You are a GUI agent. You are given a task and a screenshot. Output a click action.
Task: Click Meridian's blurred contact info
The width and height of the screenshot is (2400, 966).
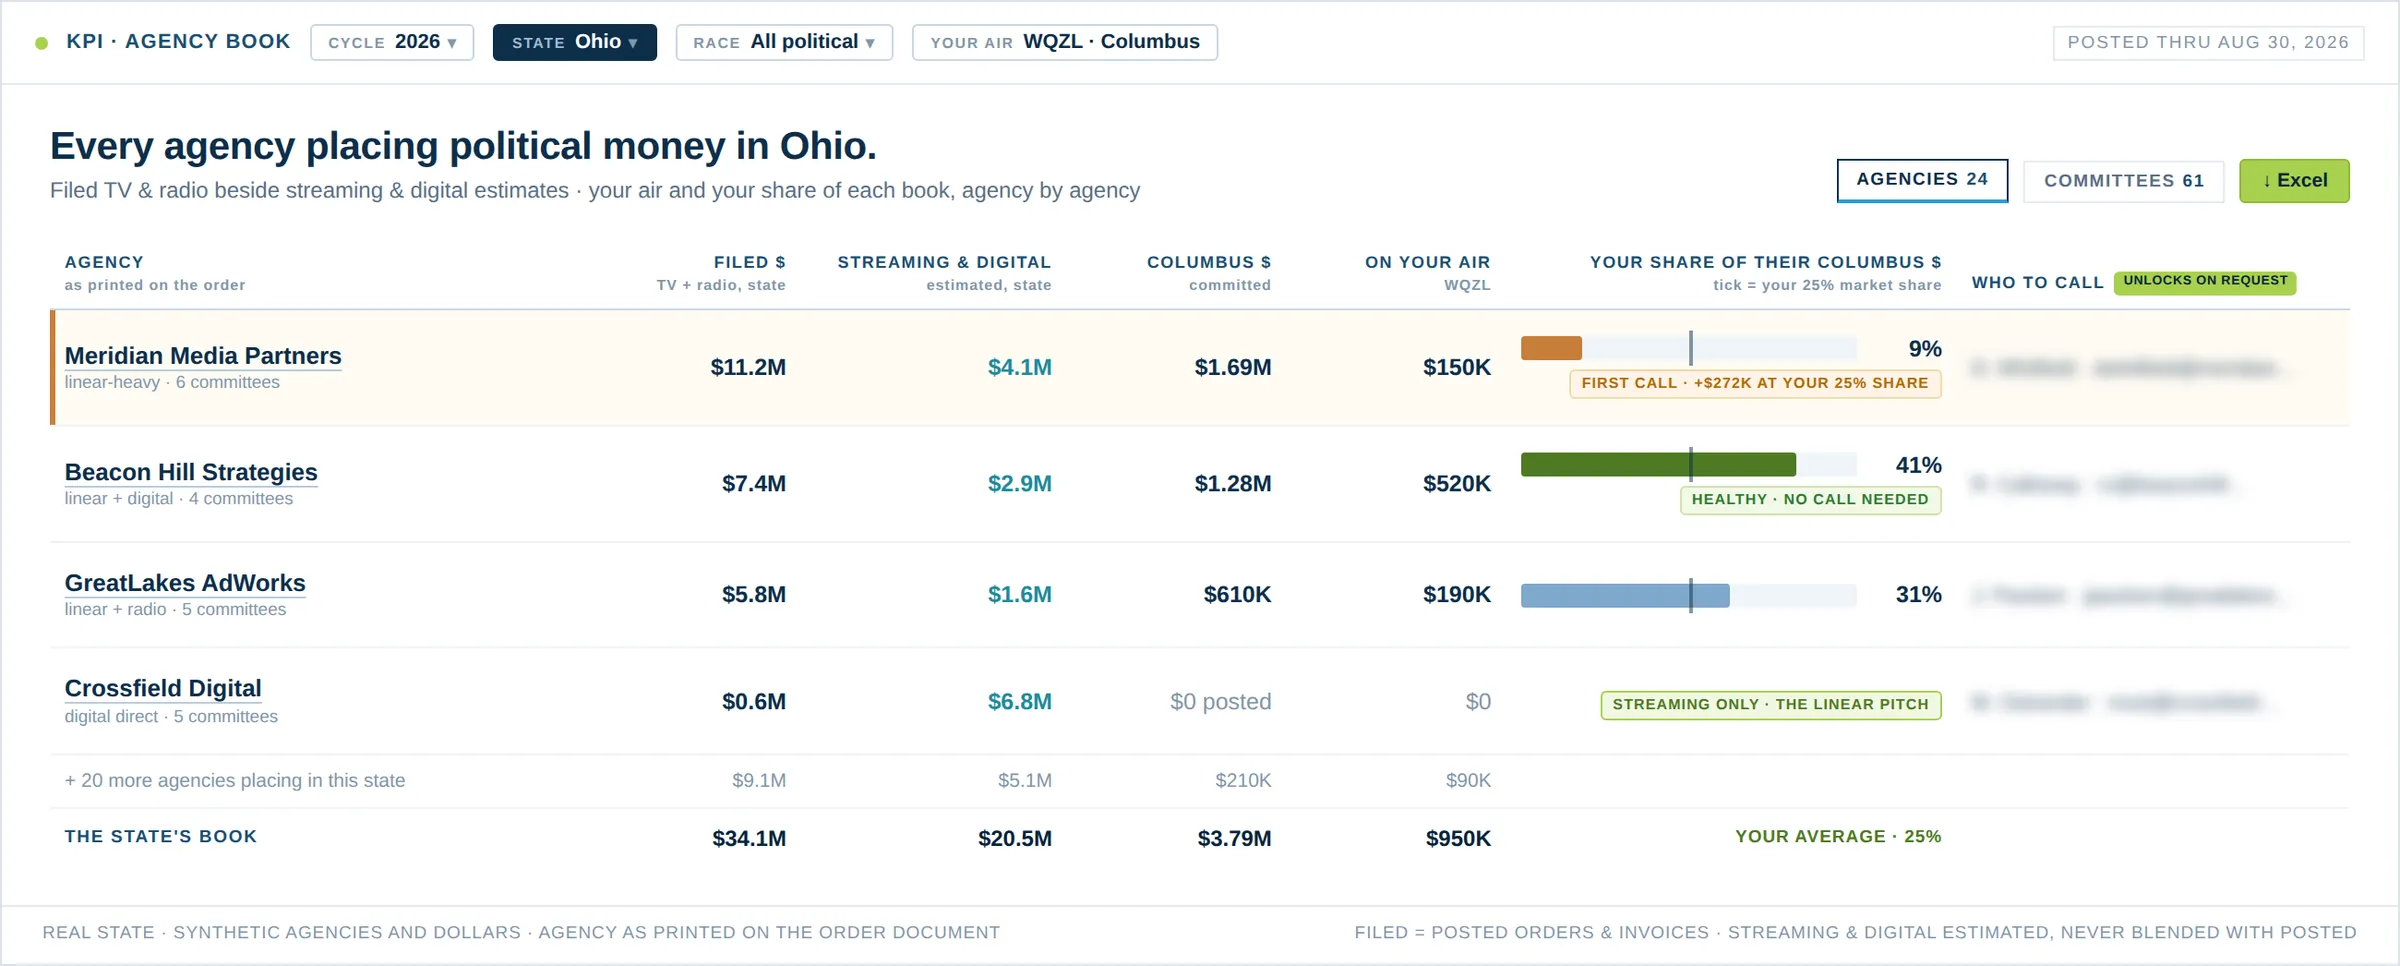(x=2130, y=368)
